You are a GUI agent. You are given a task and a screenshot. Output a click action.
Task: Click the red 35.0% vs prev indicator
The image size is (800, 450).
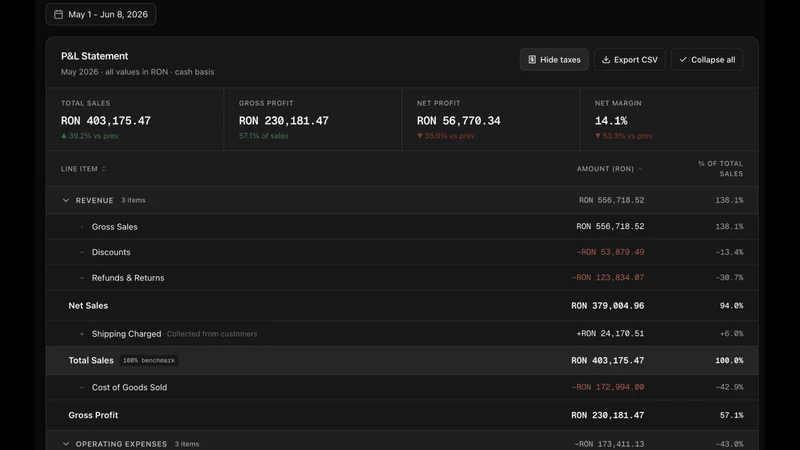446,136
